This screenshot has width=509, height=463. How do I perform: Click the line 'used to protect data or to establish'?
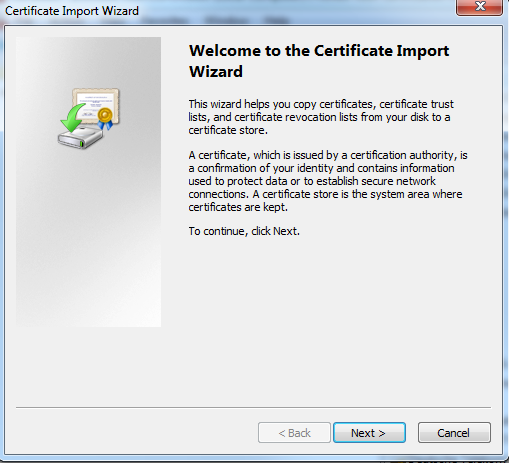[312, 181]
